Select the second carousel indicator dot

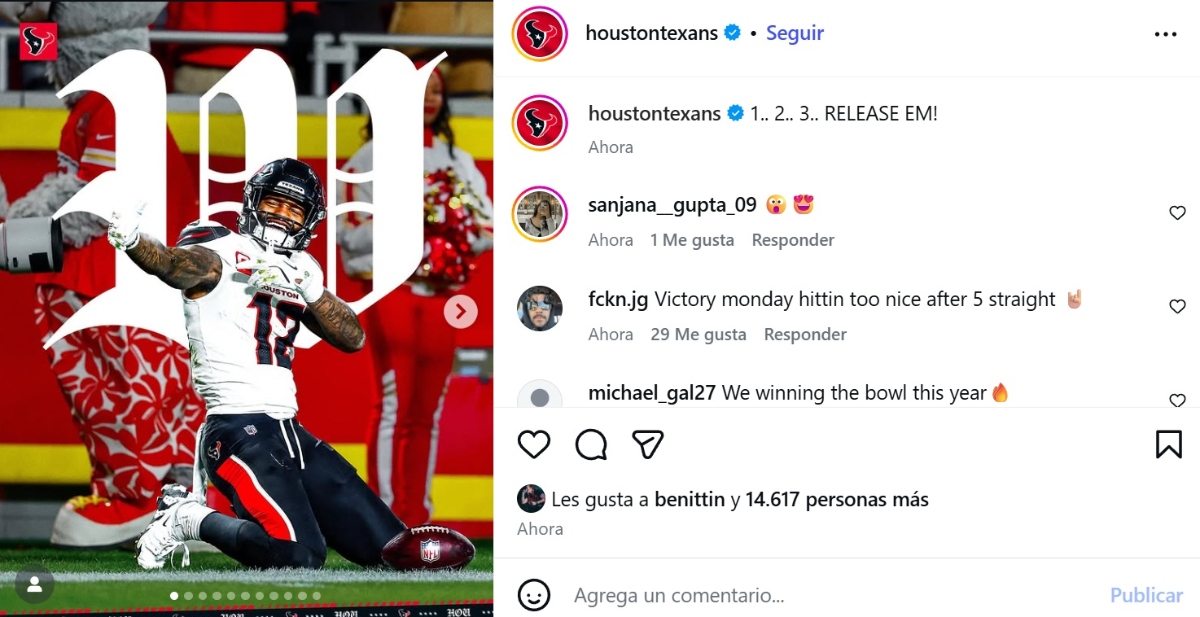(x=188, y=596)
